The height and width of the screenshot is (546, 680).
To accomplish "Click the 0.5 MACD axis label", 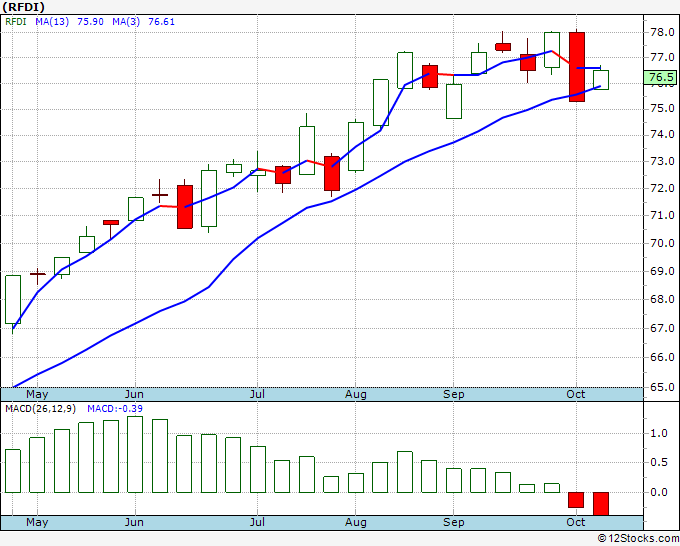I will click(x=659, y=462).
